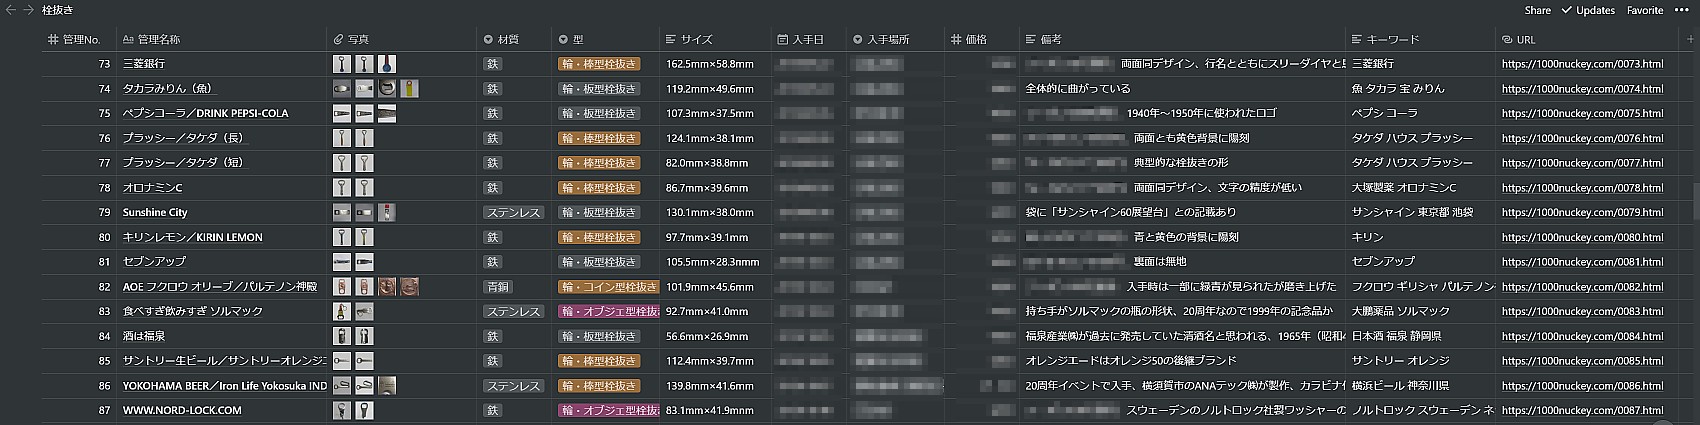Open the 1000nuckey.com/0086.html link

pyautogui.click(x=1582, y=386)
